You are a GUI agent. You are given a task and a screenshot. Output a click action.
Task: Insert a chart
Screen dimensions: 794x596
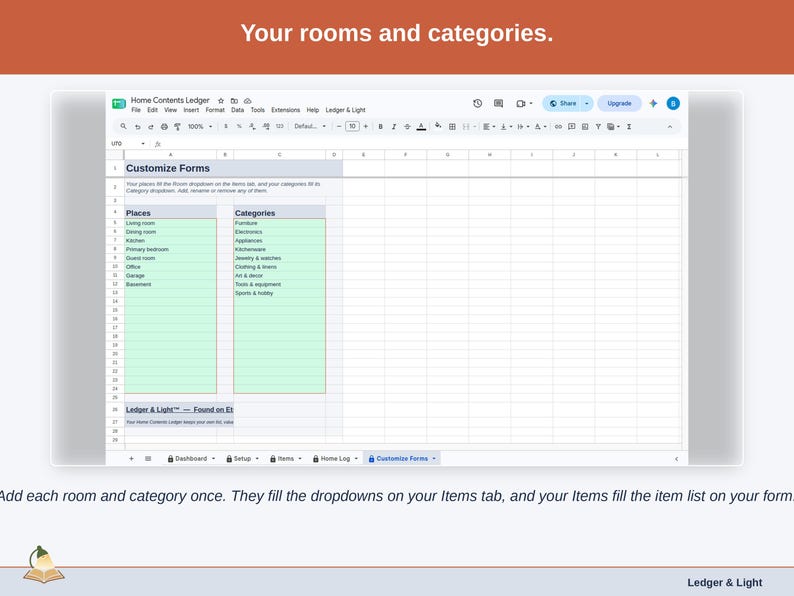click(585, 127)
